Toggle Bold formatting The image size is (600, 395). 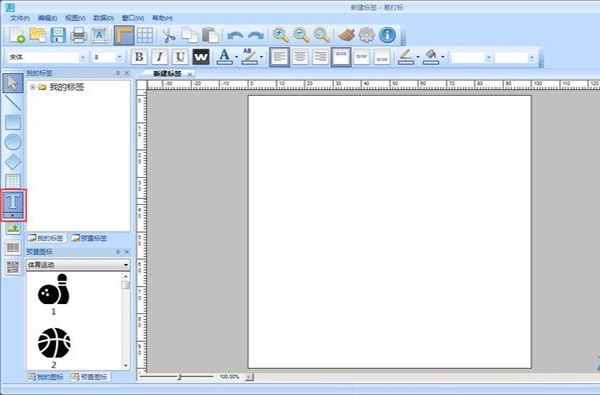[139, 57]
